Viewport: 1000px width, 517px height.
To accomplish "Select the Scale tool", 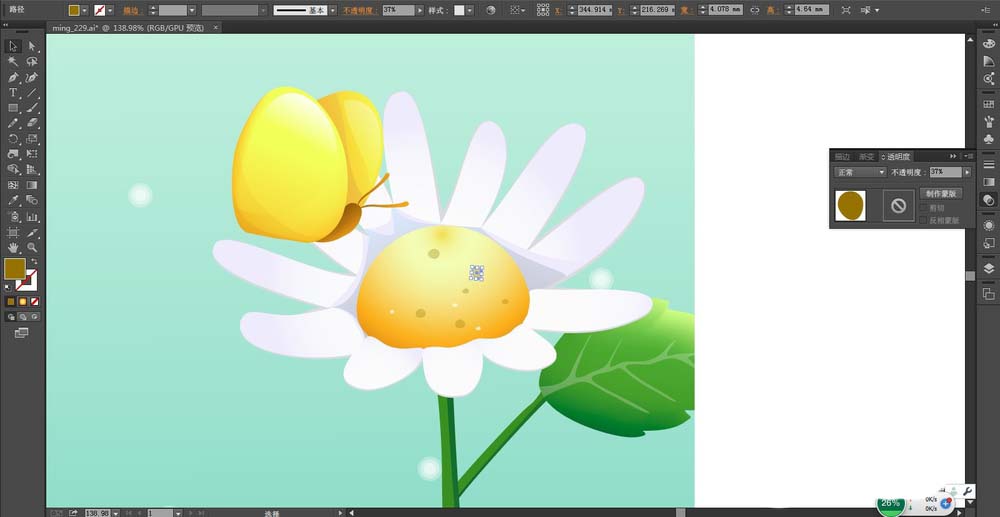I will coord(32,138).
